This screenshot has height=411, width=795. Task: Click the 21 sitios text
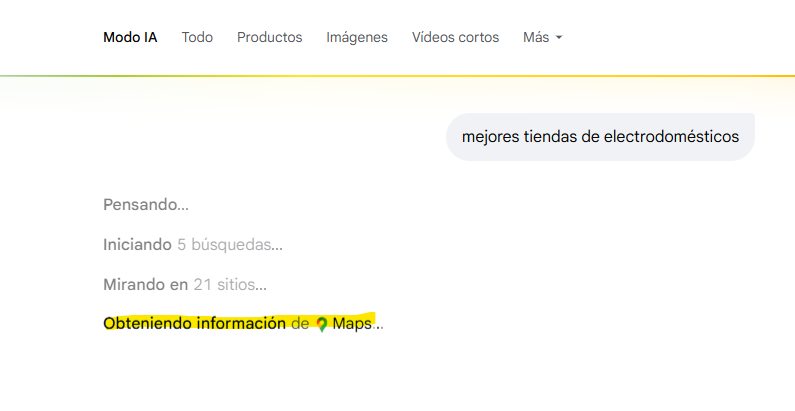[229, 285]
